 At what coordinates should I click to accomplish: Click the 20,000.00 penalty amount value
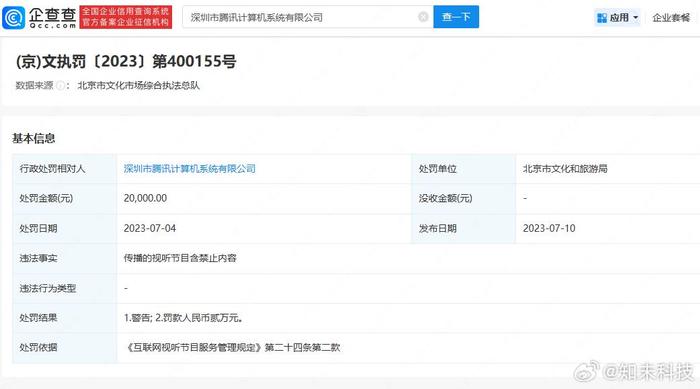tap(145, 198)
